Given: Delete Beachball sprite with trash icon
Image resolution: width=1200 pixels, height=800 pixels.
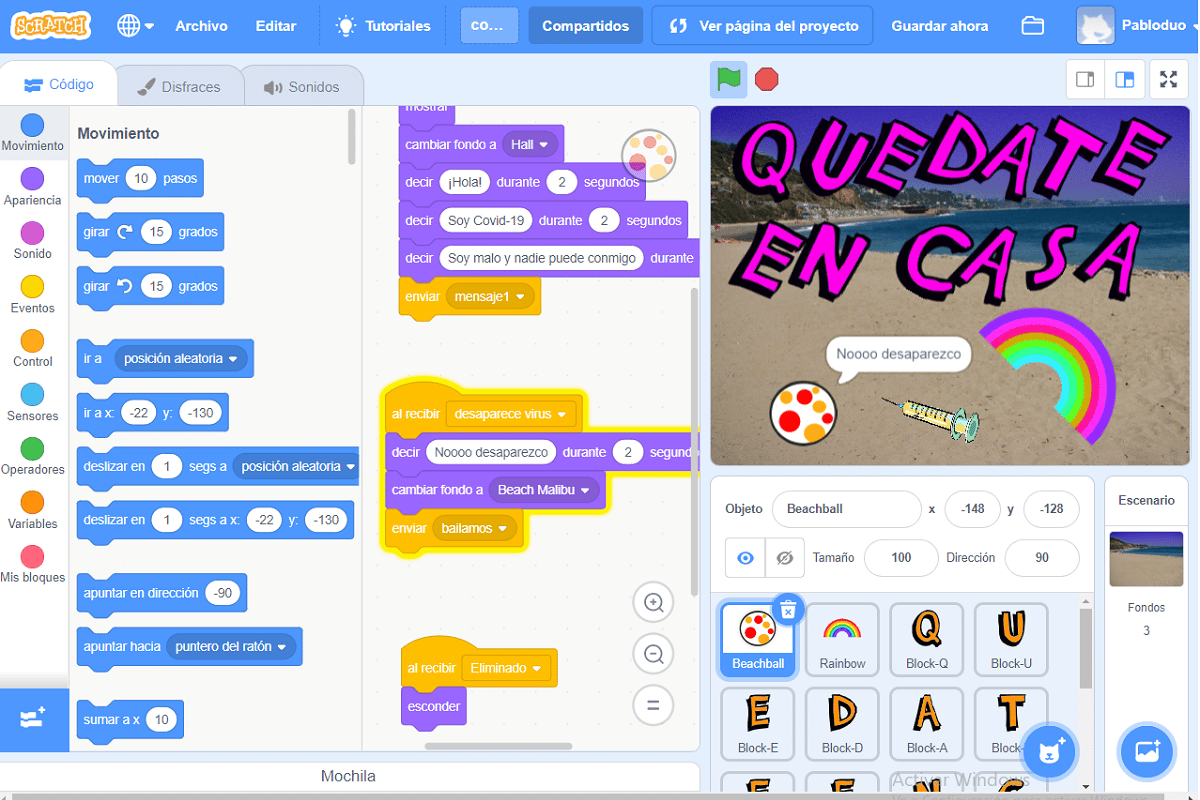Looking at the screenshot, I should [788, 609].
